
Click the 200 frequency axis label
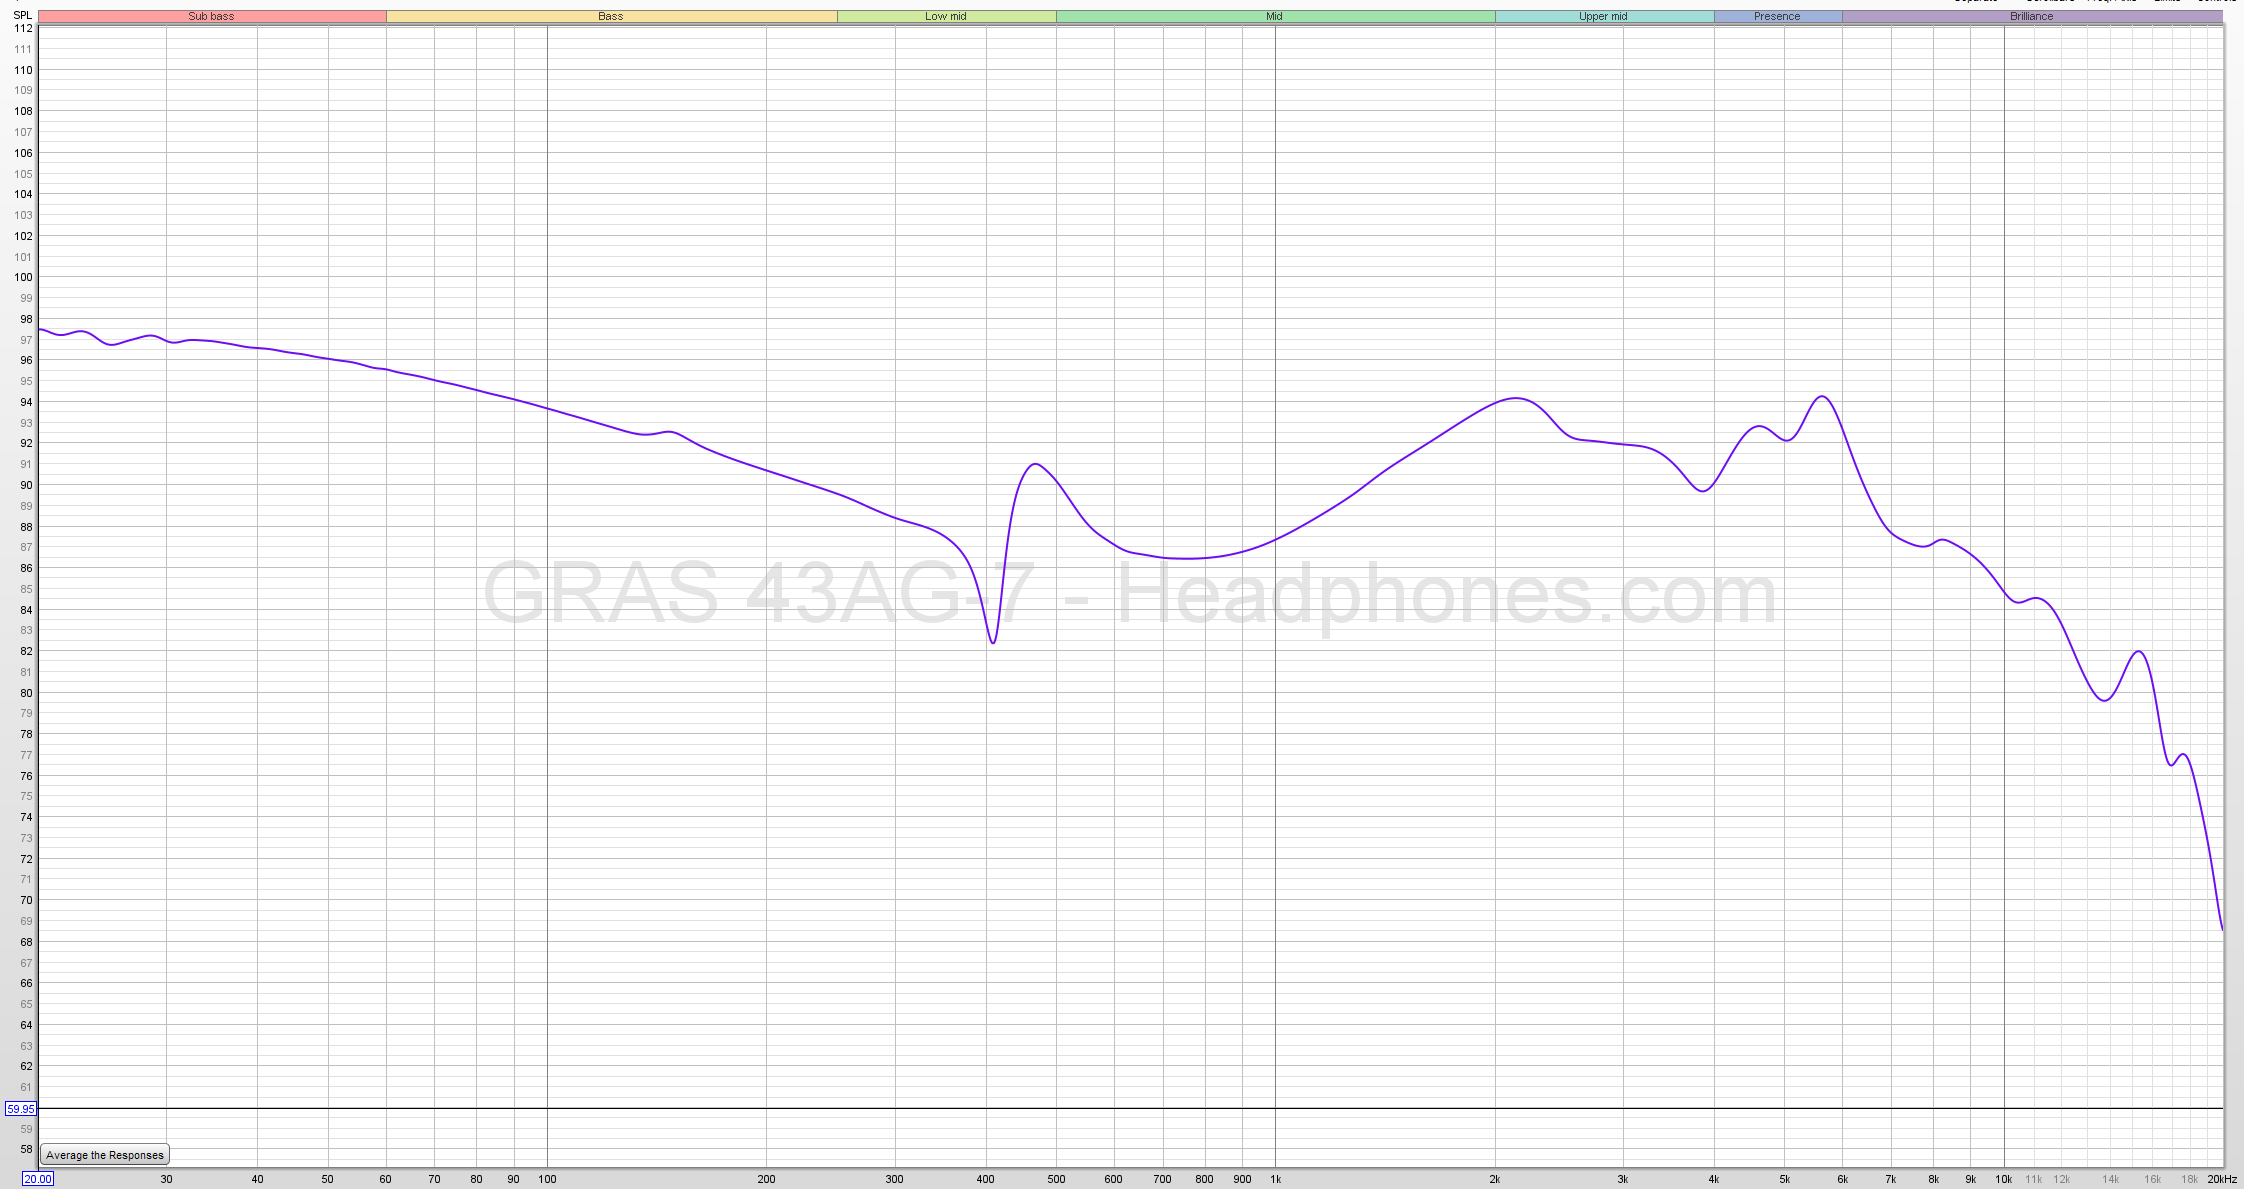[766, 1179]
